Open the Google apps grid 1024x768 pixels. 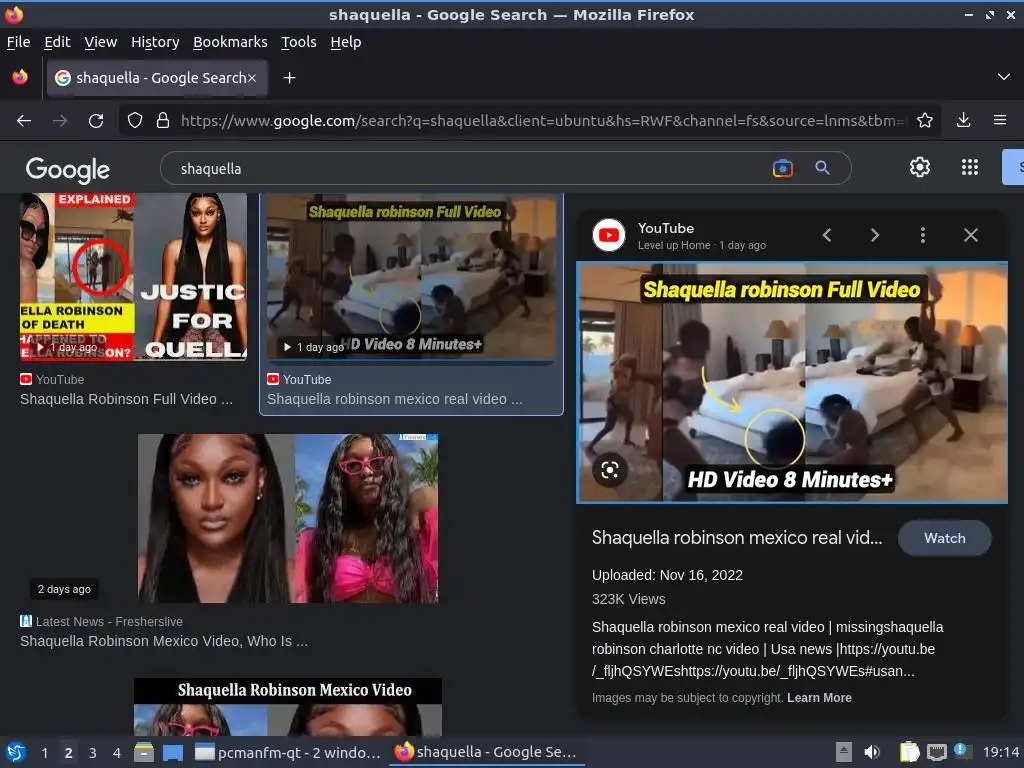pyautogui.click(x=970, y=167)
